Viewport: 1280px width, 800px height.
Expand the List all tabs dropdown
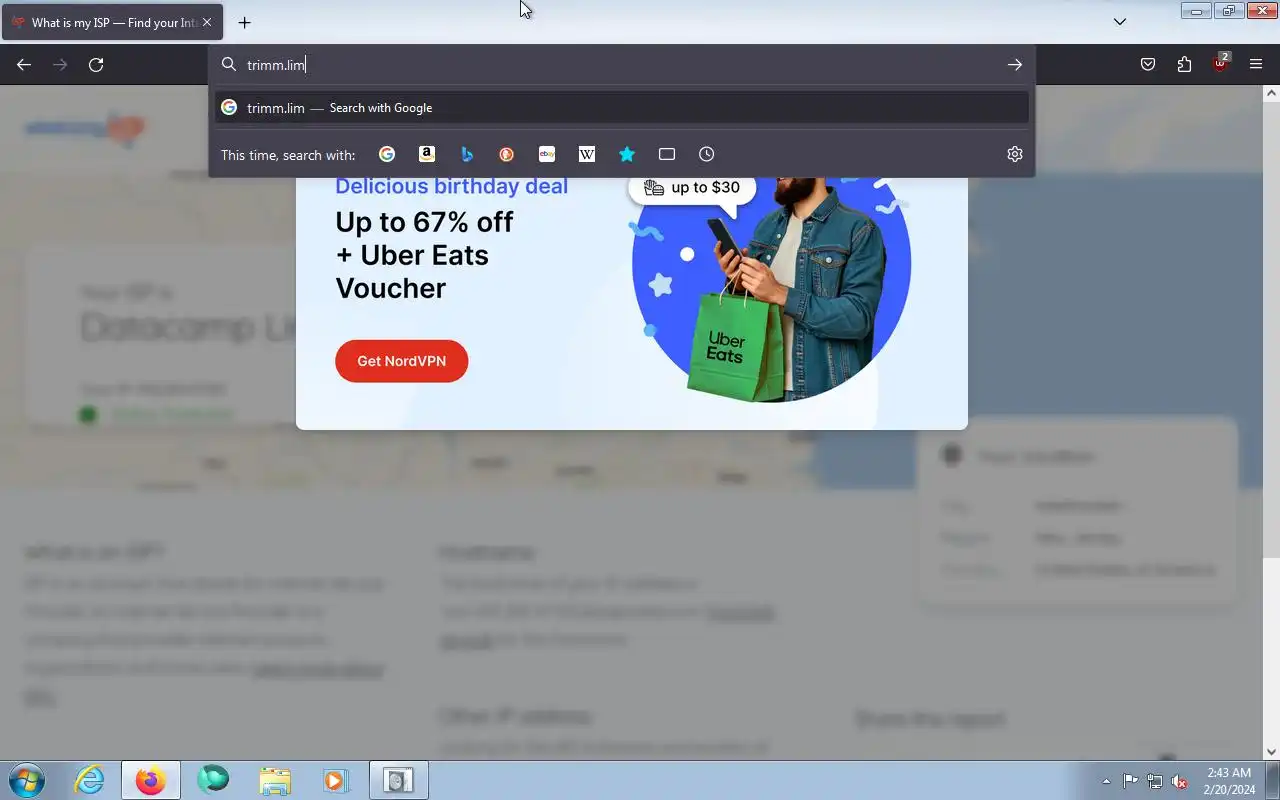click(x=1120, y=22)
